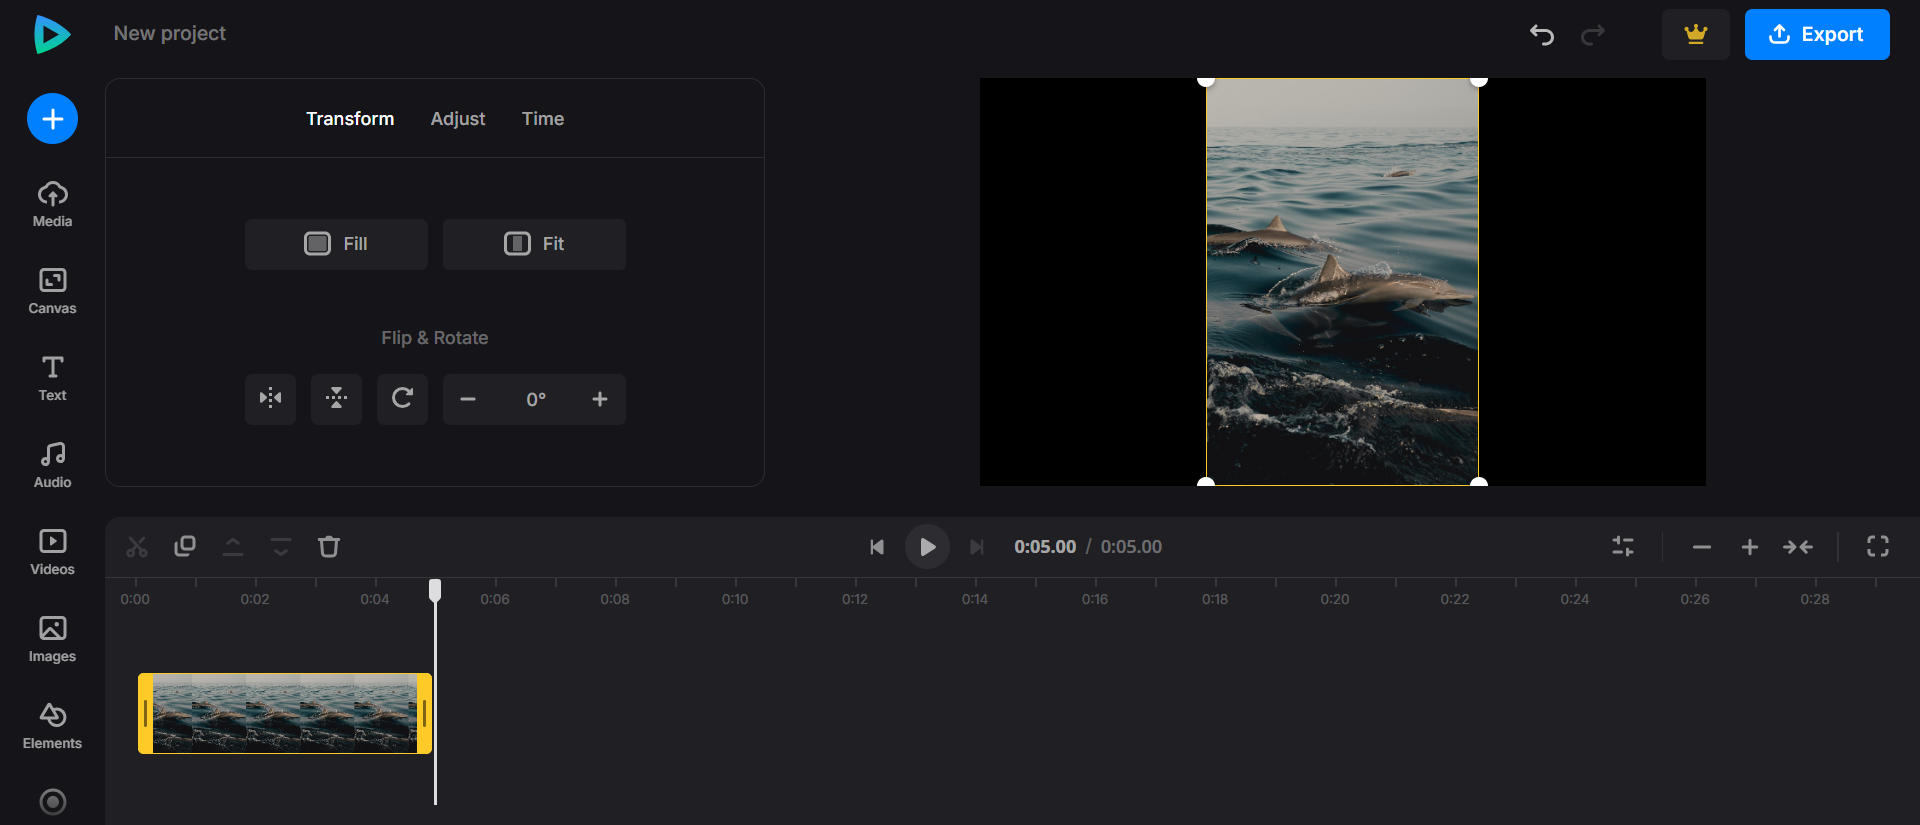Move clip layer up

coord(233,547)
